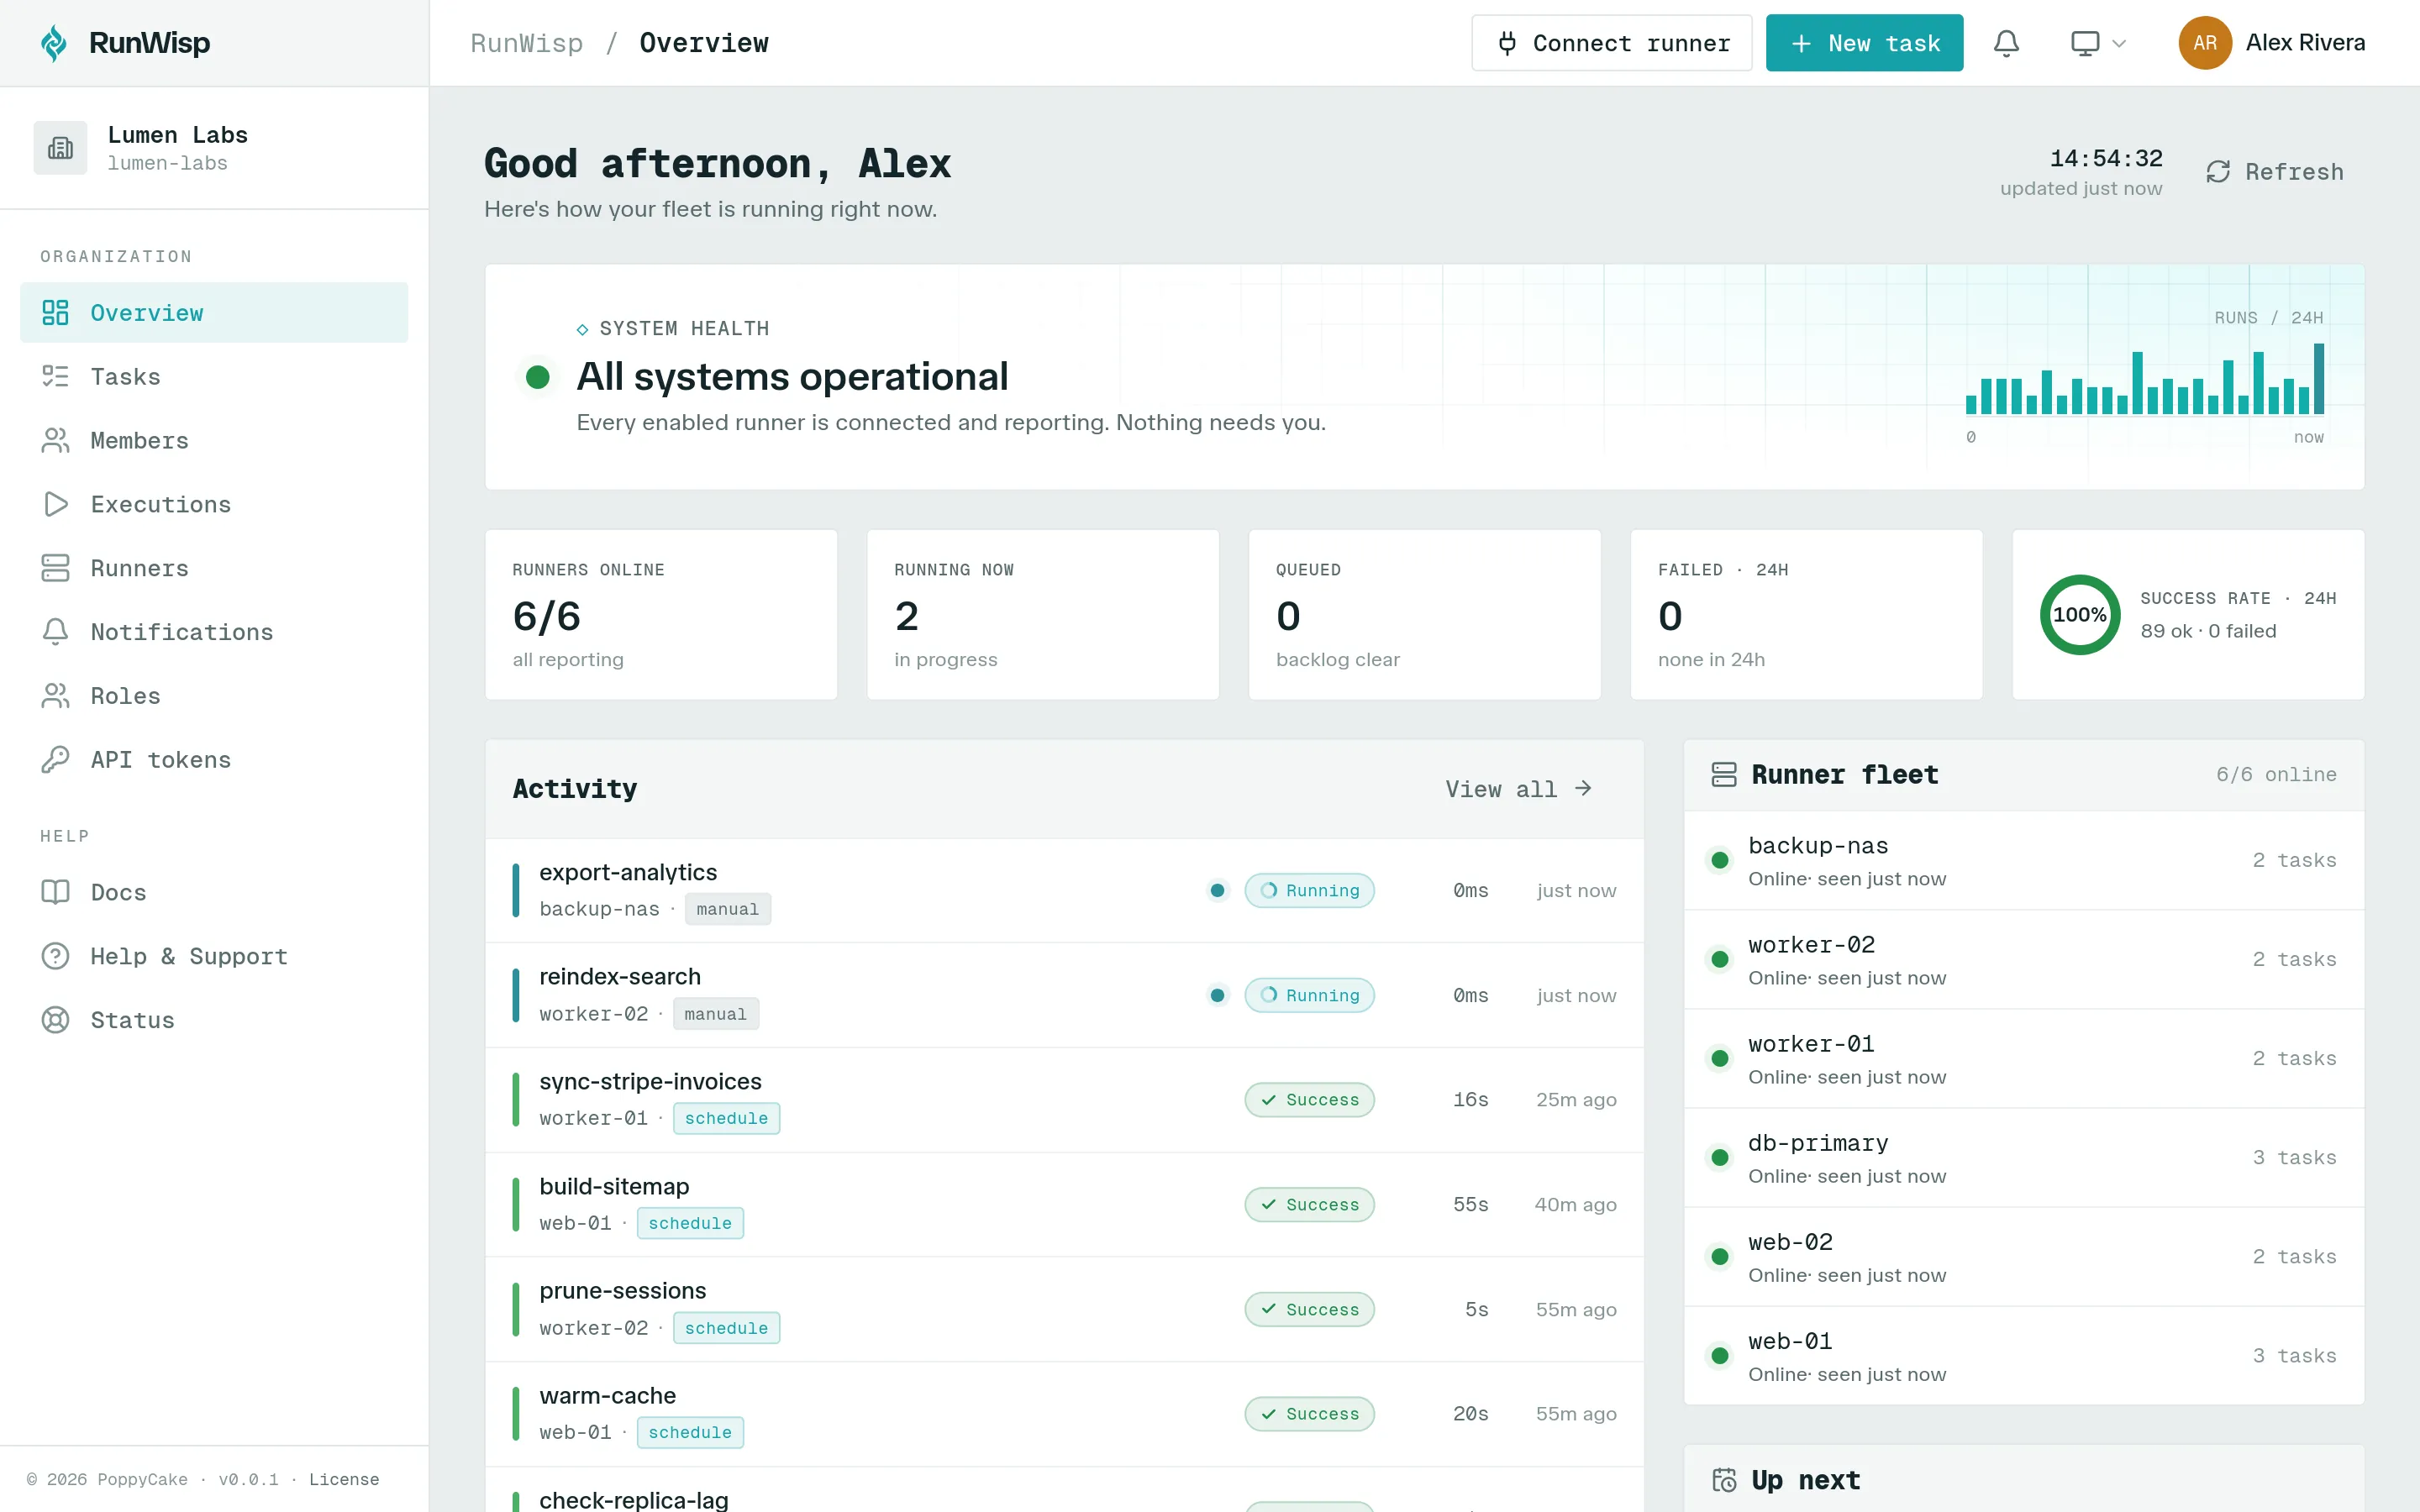
Task: Click View all activity link
Action: pos(1518,789)
